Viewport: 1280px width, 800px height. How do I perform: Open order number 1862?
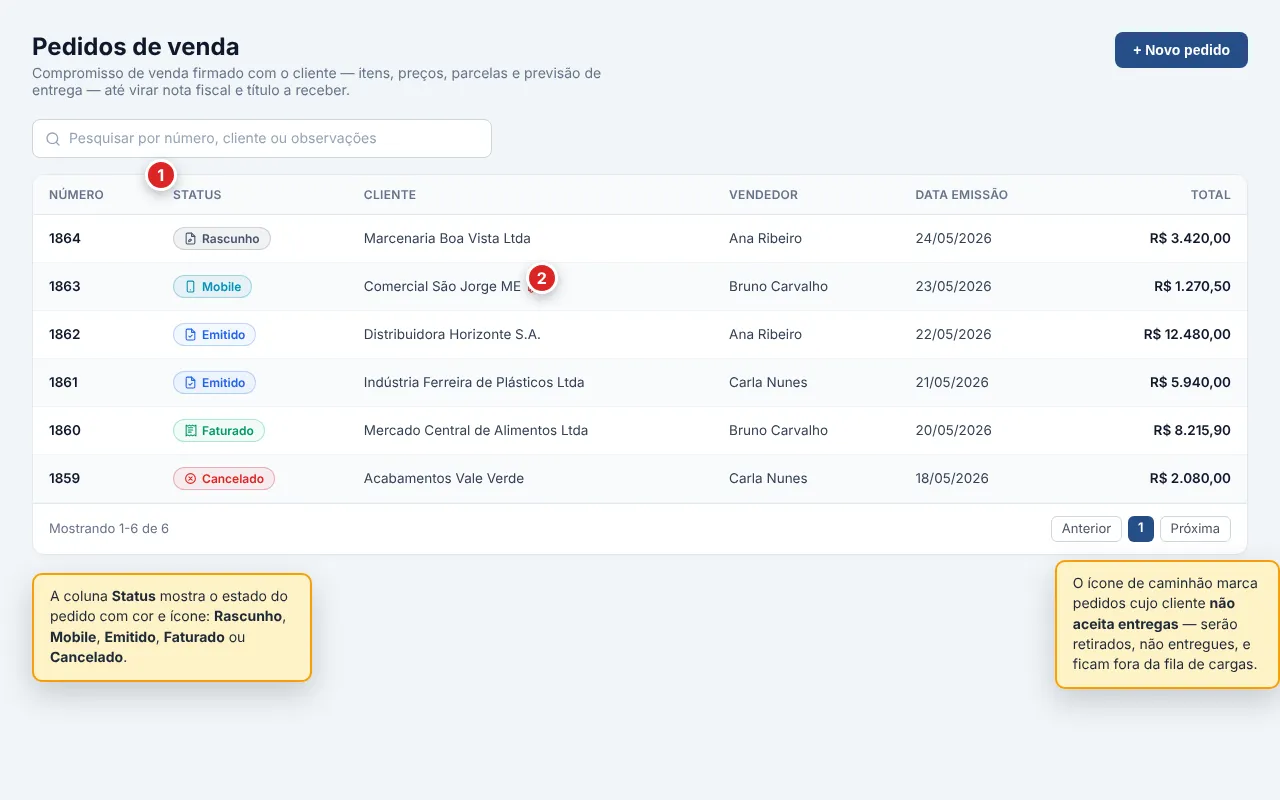coord(65,335)
